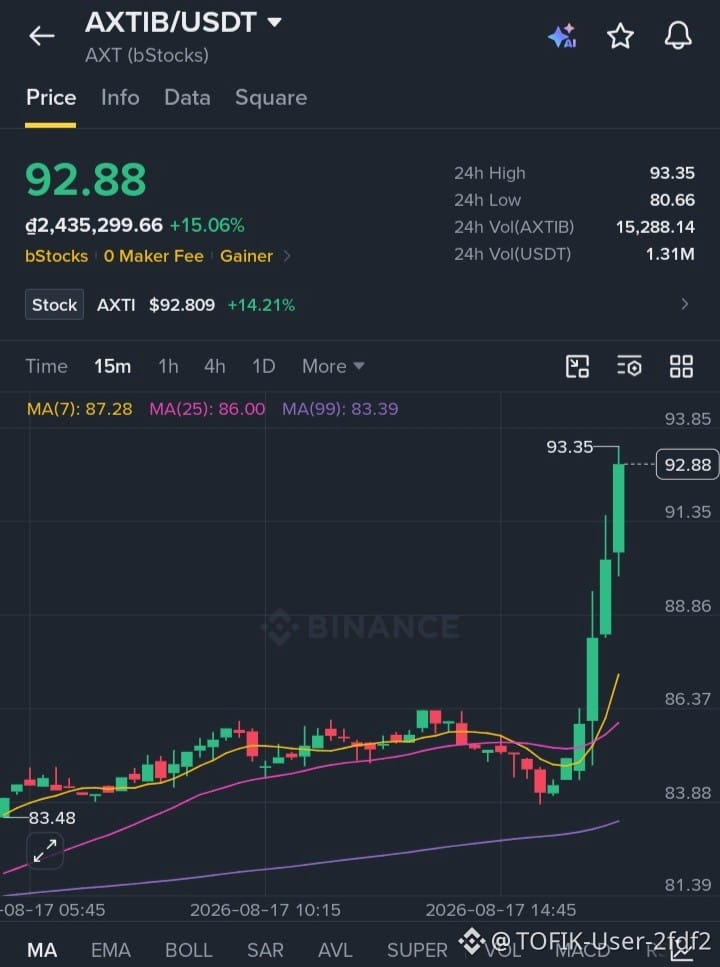Expand the chart to full screen
720x967 pixels.
(44, 850)
